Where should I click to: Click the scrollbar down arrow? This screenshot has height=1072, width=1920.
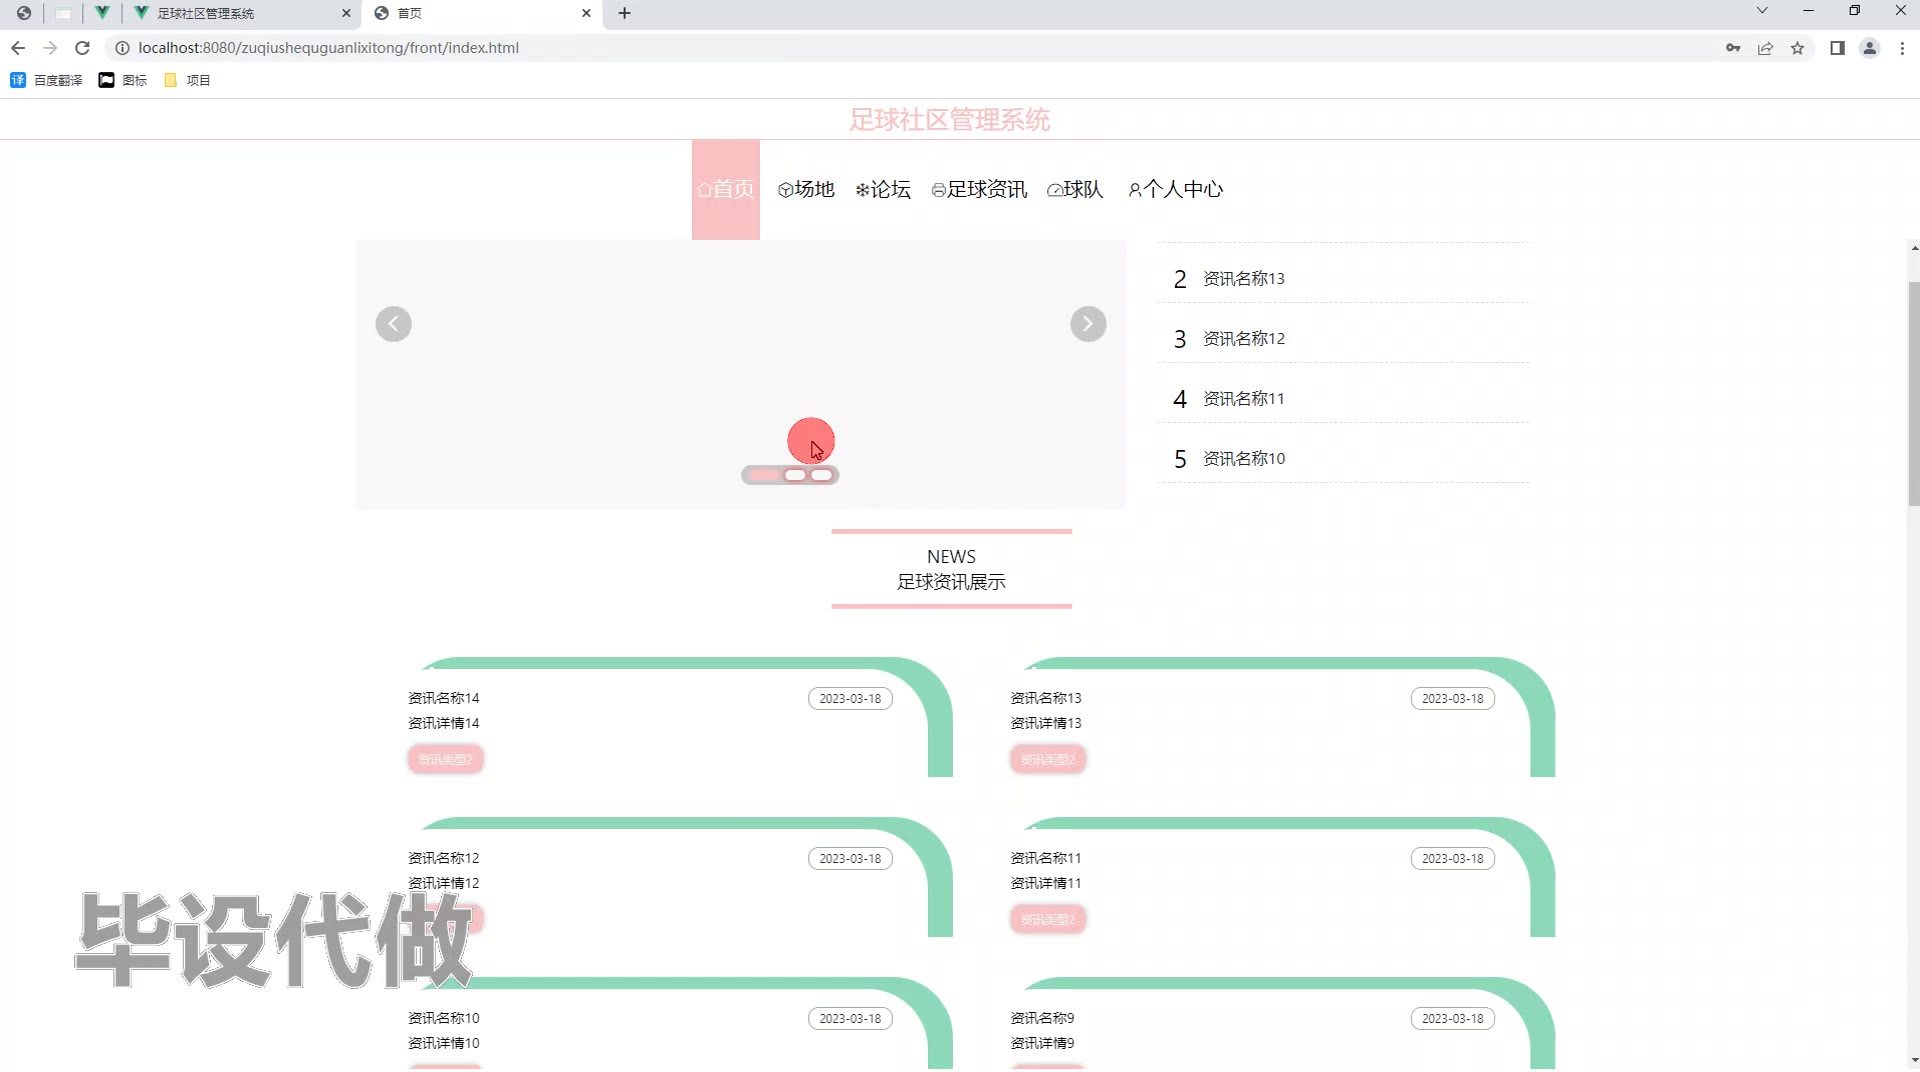coord(1914,1060)
